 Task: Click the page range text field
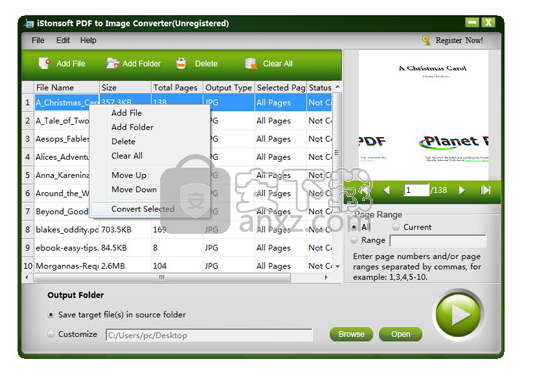pyautogui.click(x=438, y=241)
